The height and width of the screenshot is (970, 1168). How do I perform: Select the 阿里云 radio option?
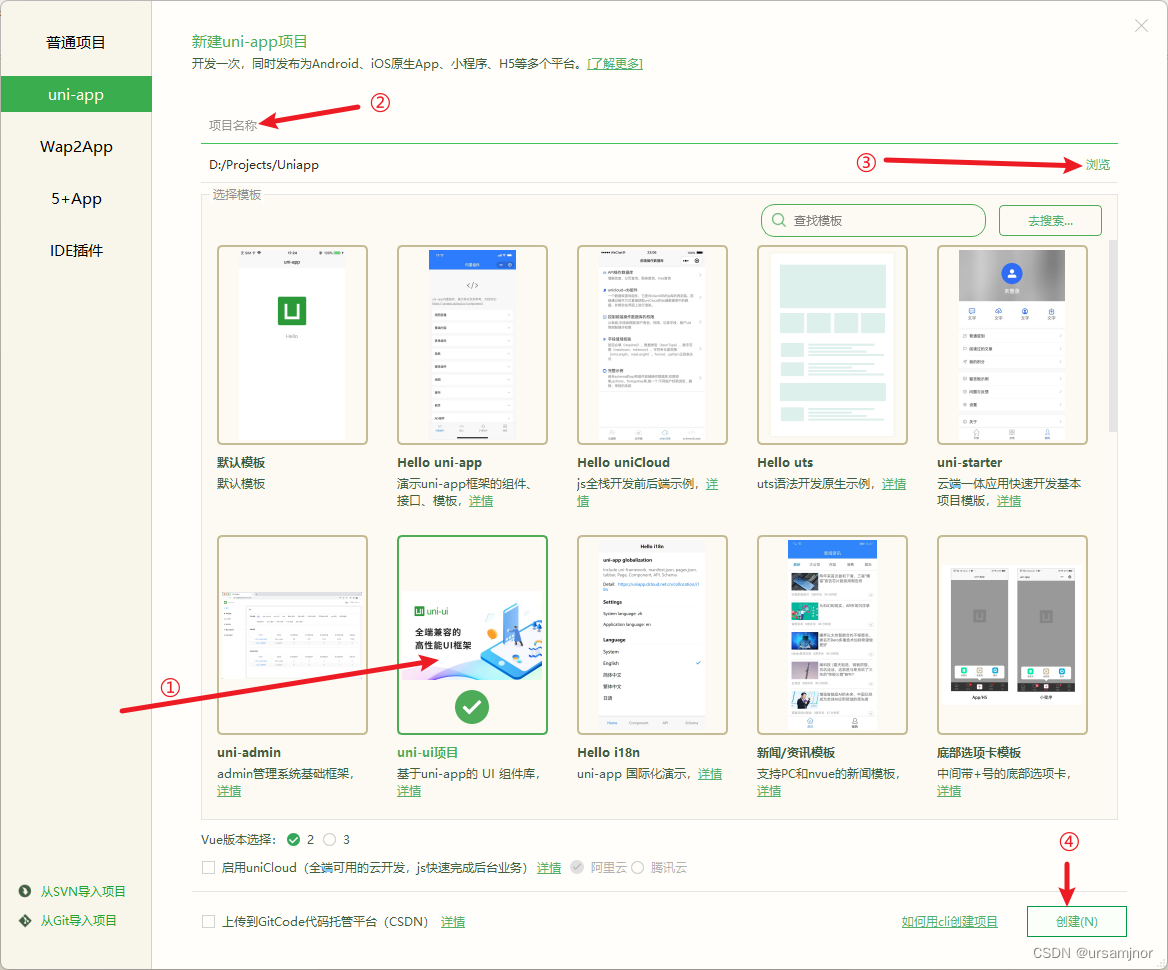(x=577, y=867)
